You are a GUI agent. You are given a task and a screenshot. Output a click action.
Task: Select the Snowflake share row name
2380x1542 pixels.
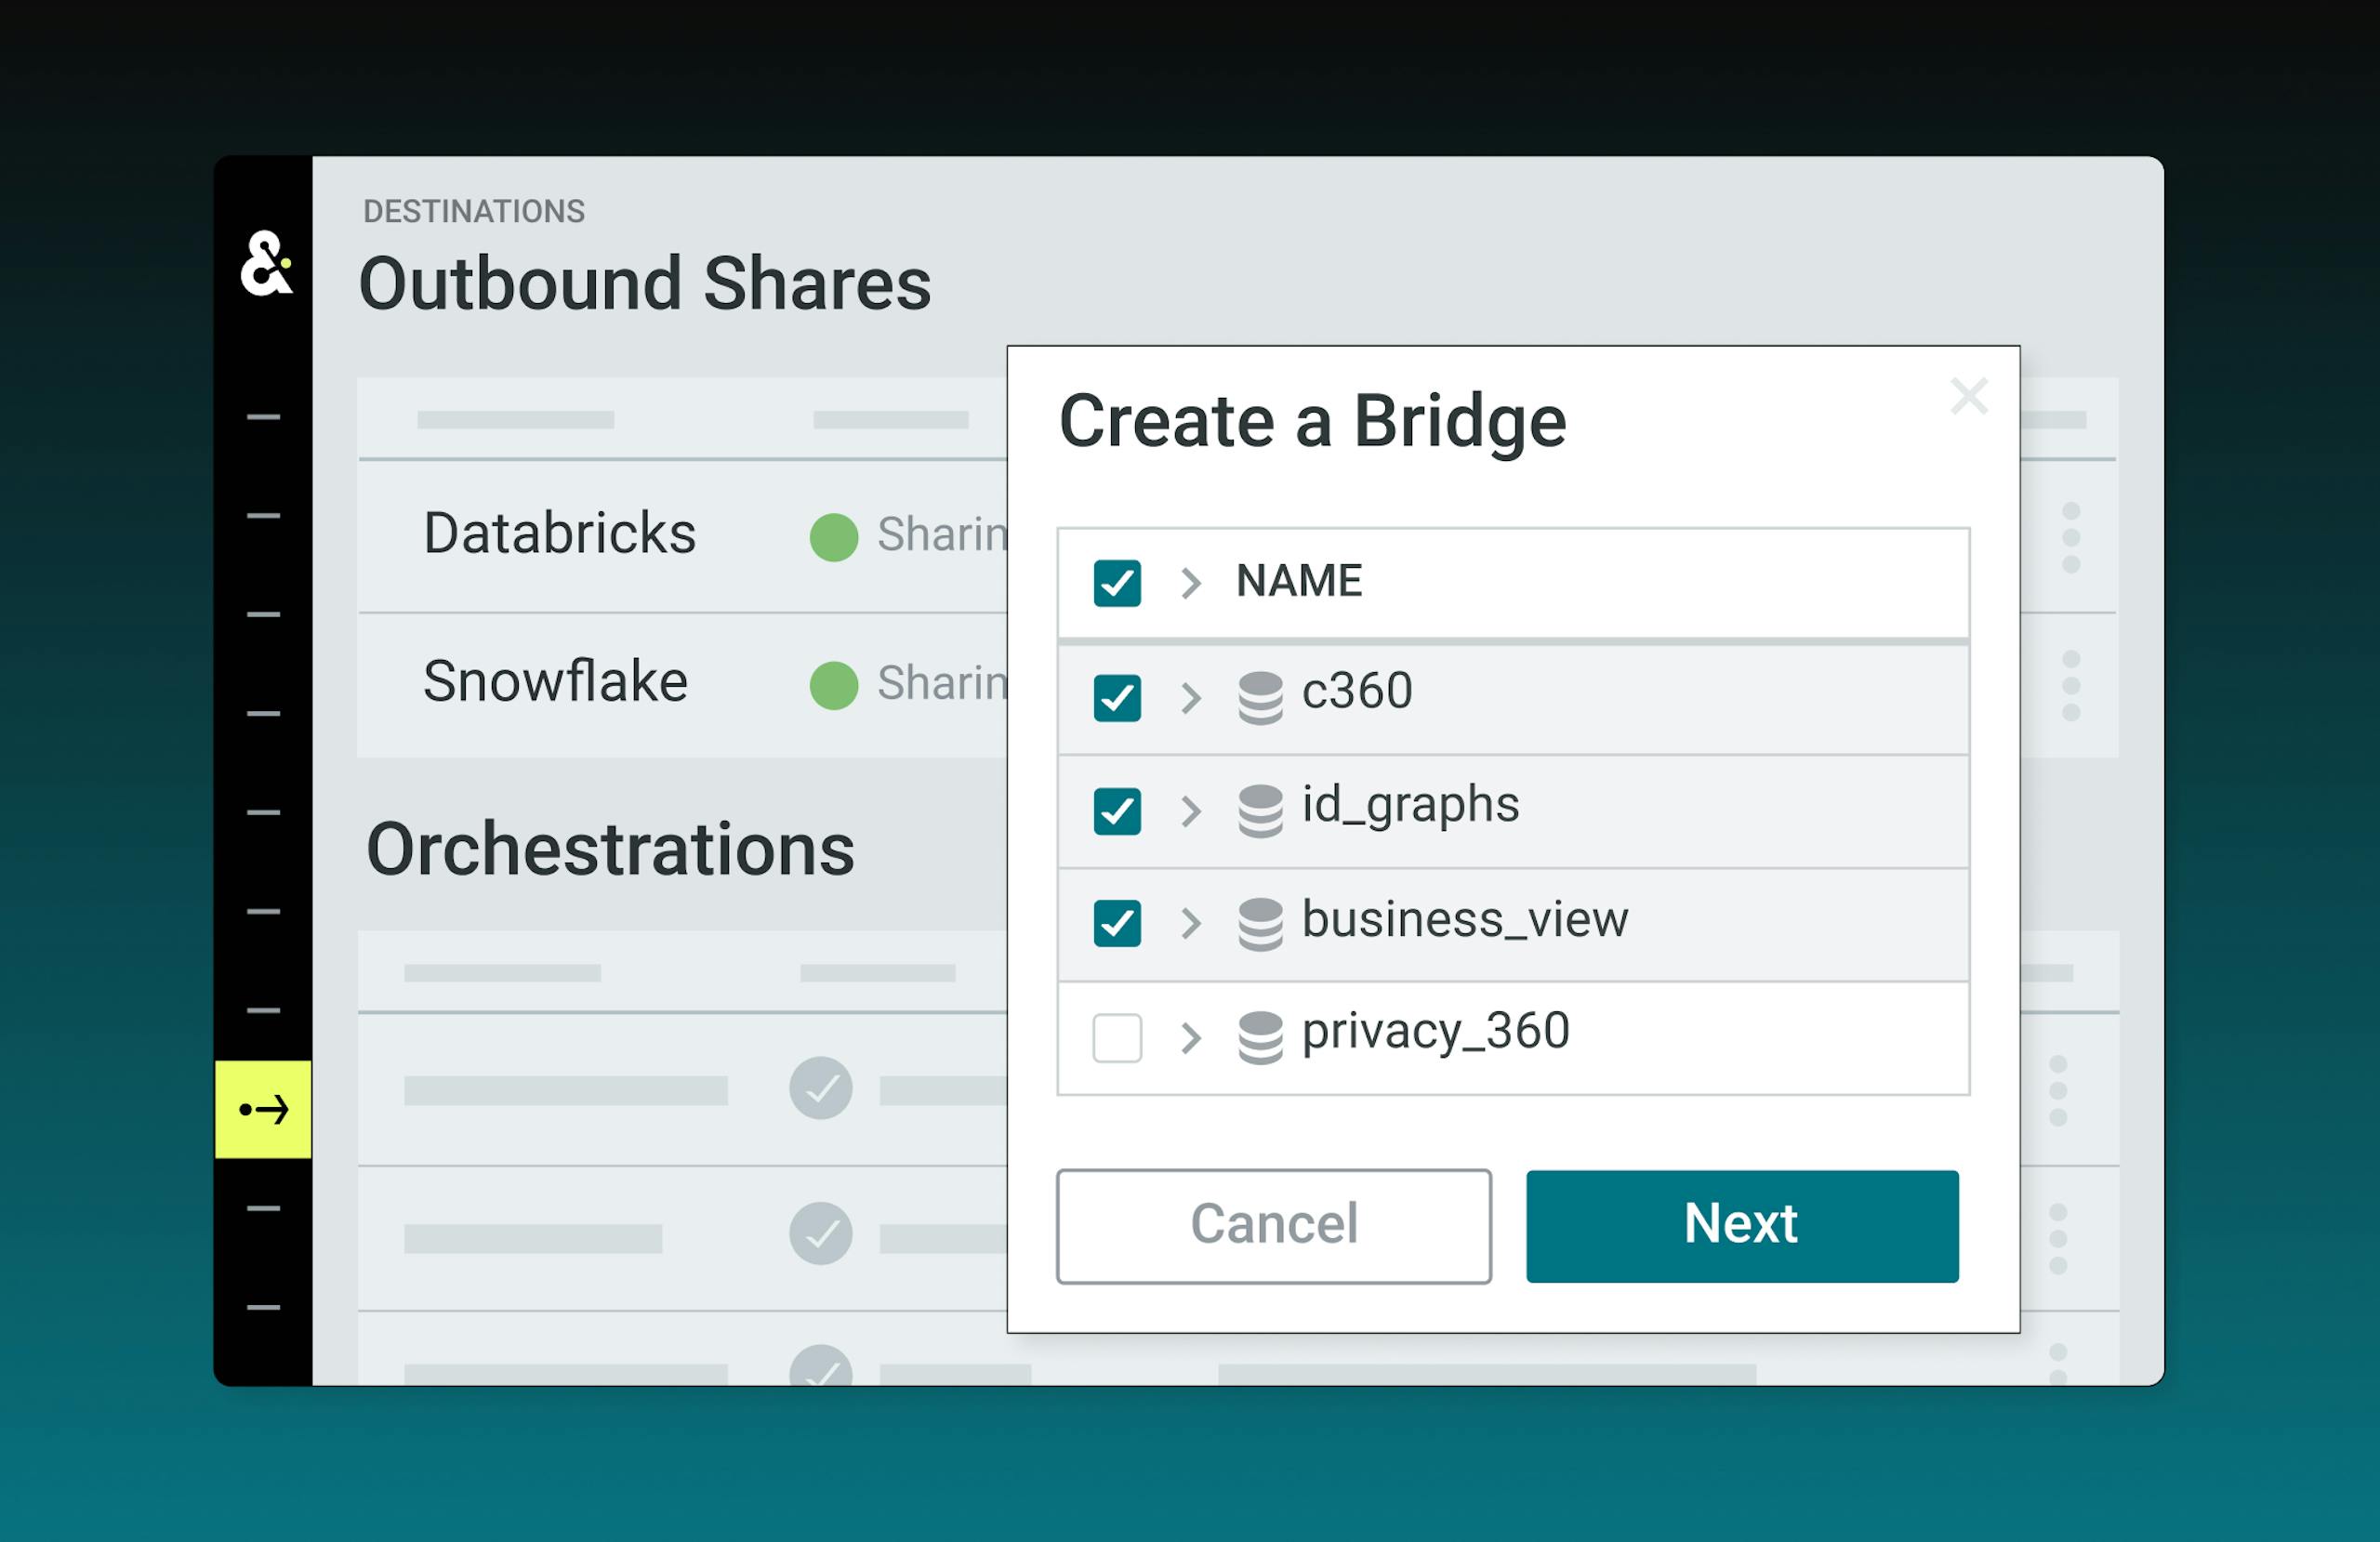[555, 683]
